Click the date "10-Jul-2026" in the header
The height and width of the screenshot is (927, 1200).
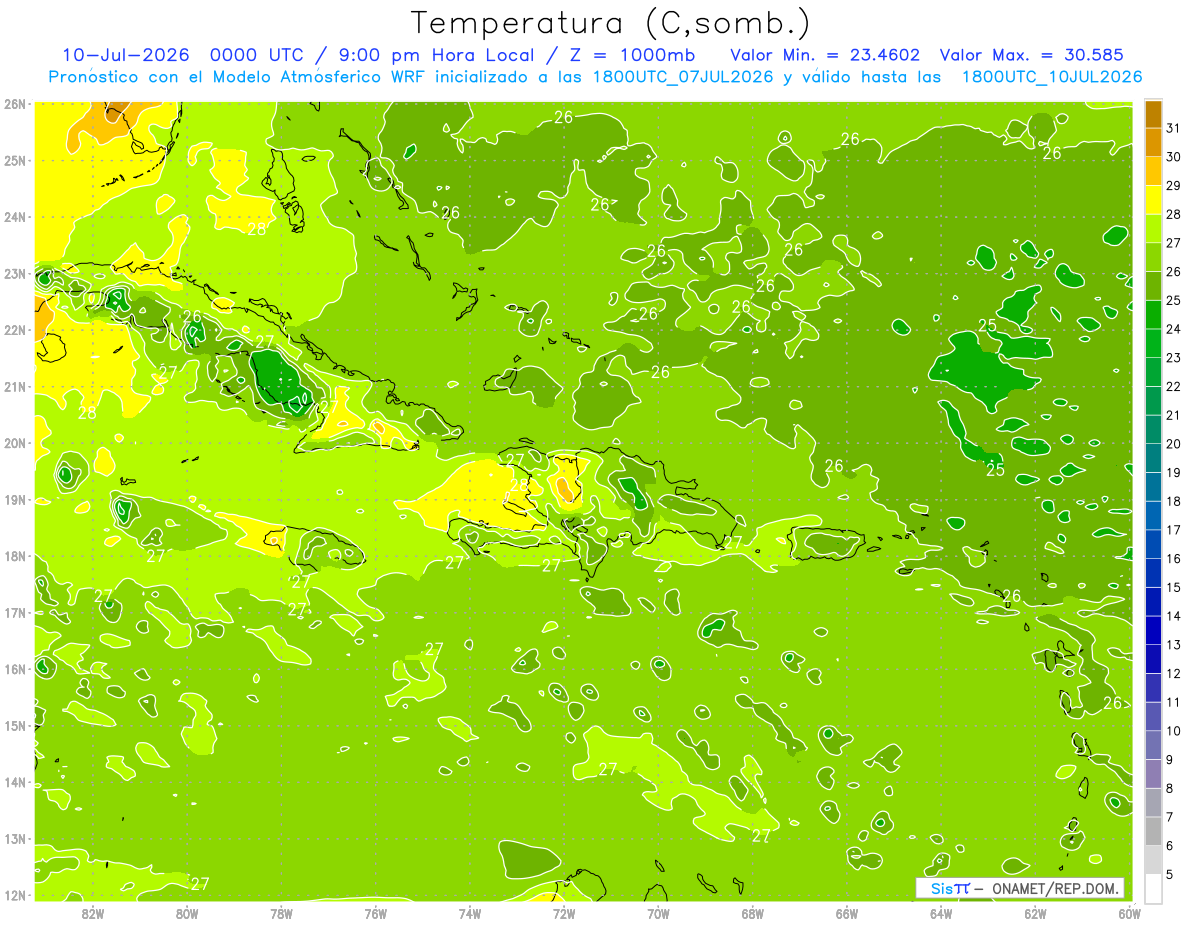click(124, 55)
